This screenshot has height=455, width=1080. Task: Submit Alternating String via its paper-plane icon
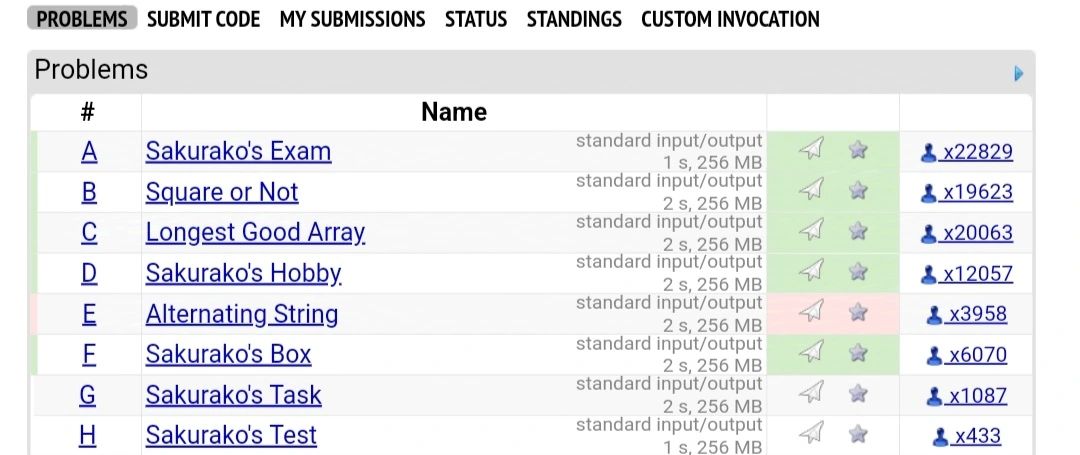pyautogui.click(x=811, y=311)
